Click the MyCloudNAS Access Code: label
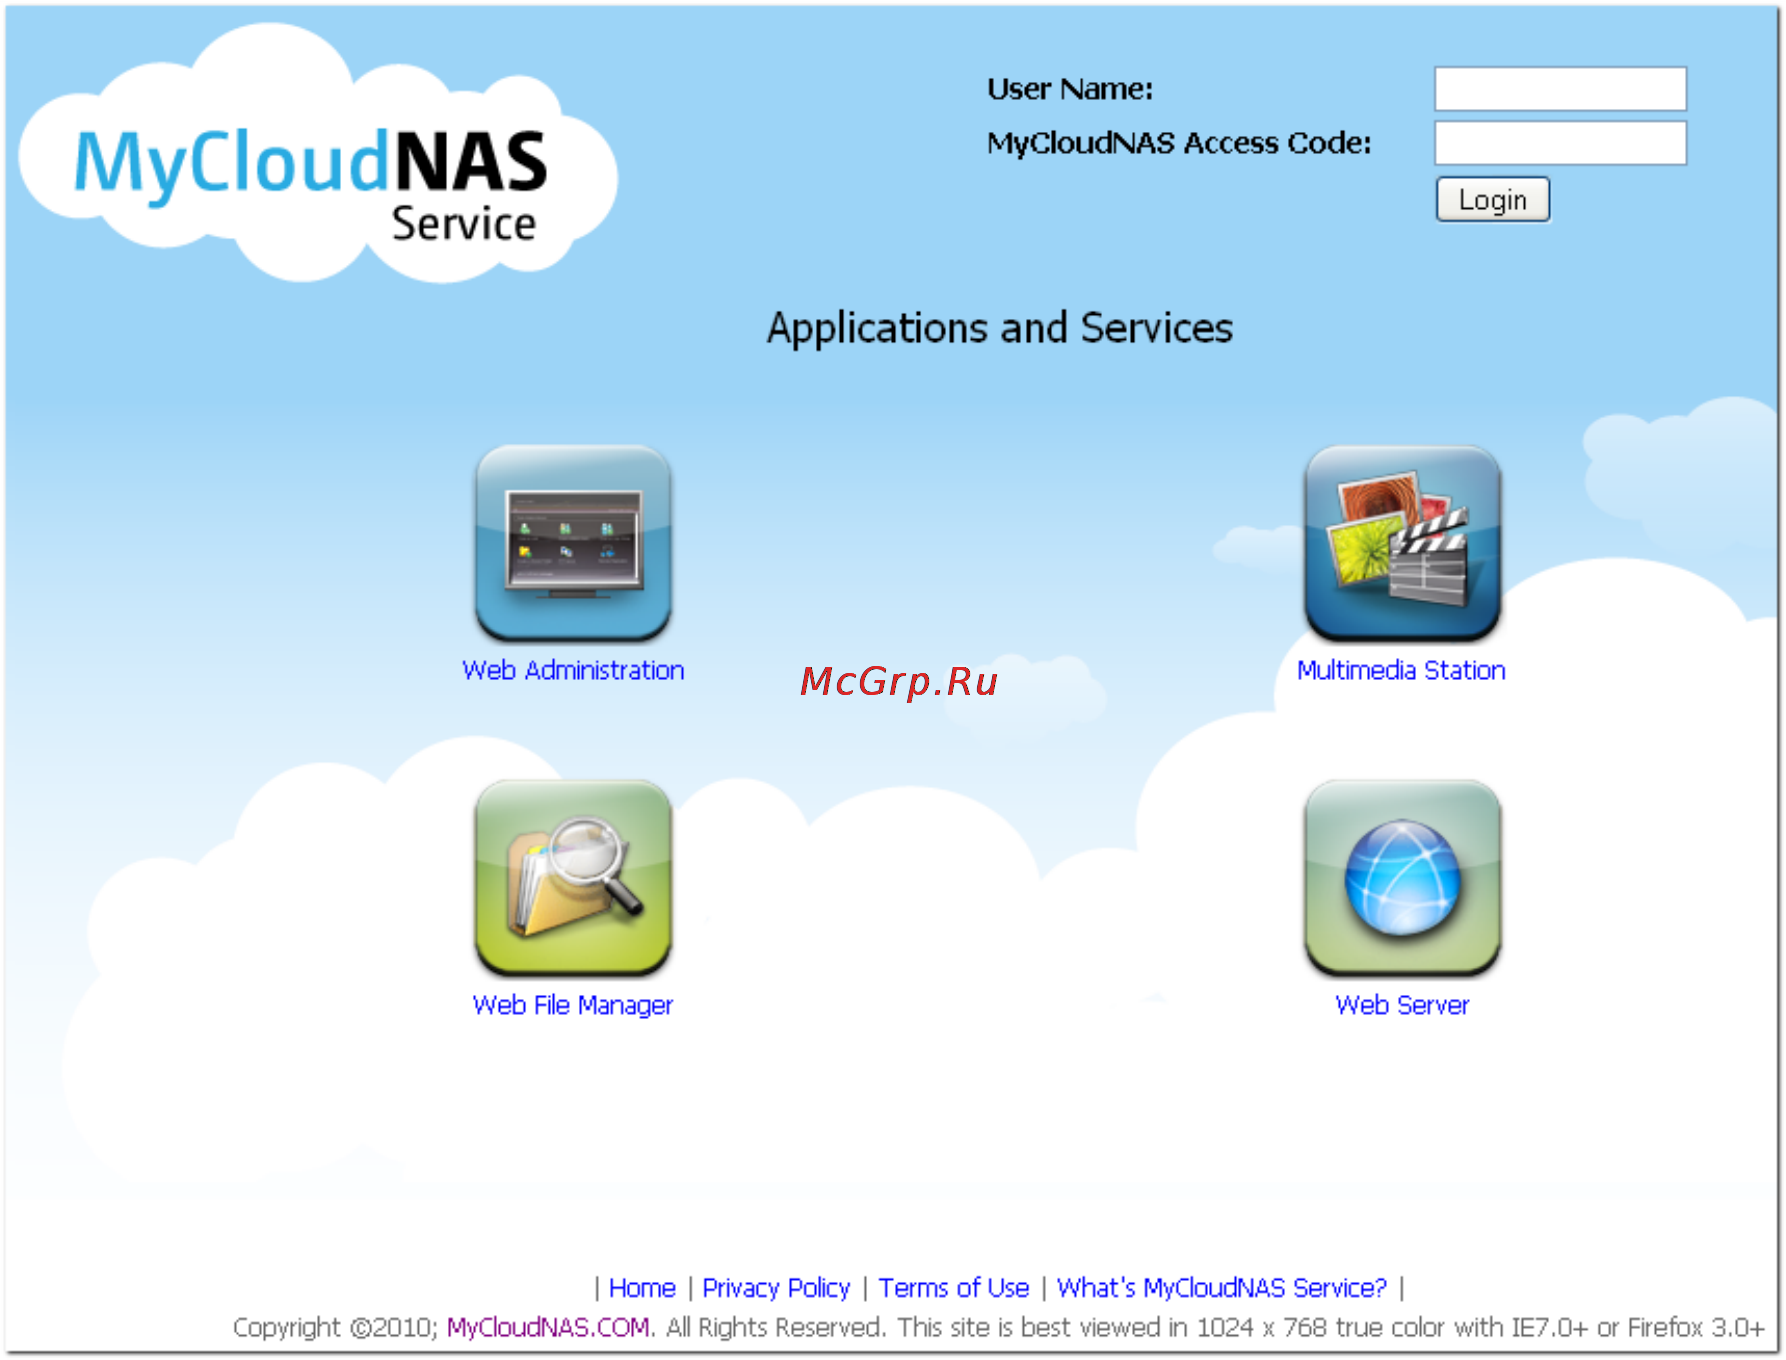 point(1179,143)
